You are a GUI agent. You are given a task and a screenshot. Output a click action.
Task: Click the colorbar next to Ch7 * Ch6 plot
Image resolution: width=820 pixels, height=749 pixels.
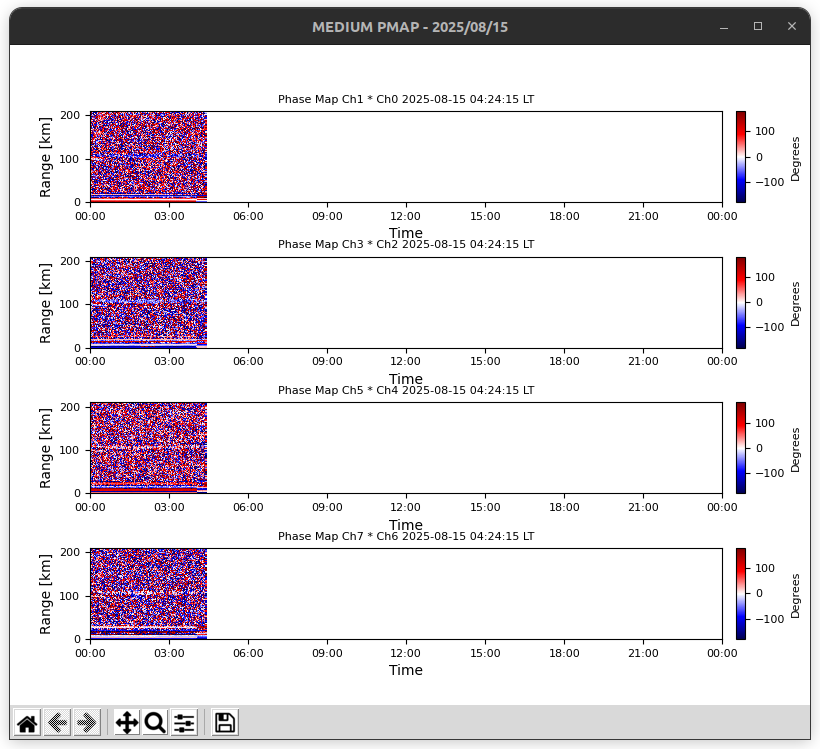[741, 594]
